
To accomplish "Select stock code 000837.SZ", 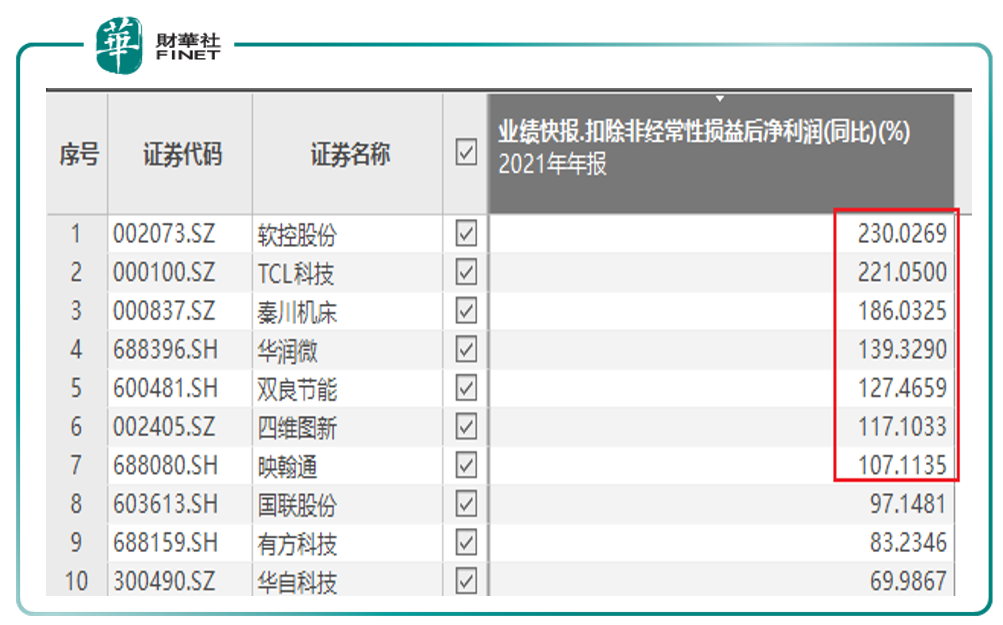I will [164, 311].
